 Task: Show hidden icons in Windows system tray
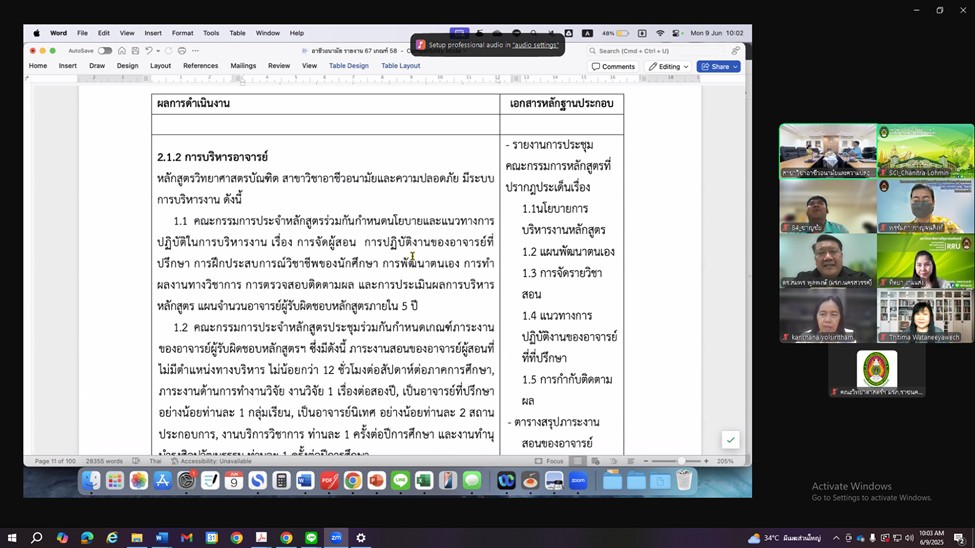click(x=837, y=538)
